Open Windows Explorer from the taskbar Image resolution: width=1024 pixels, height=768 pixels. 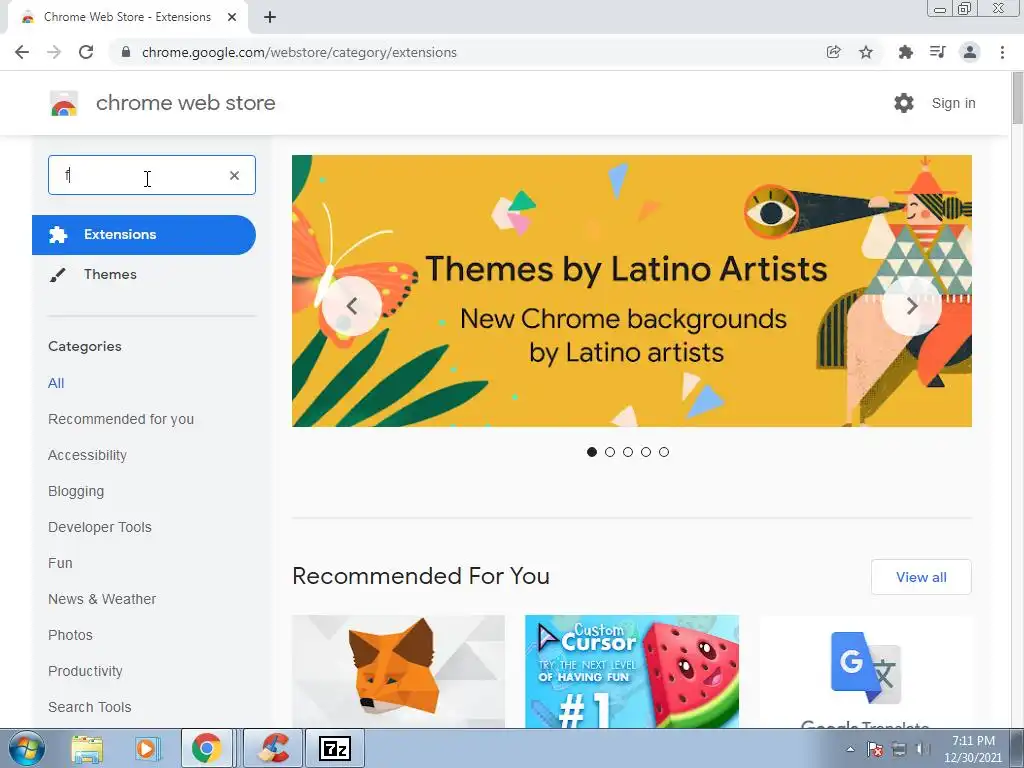(87, 748)
